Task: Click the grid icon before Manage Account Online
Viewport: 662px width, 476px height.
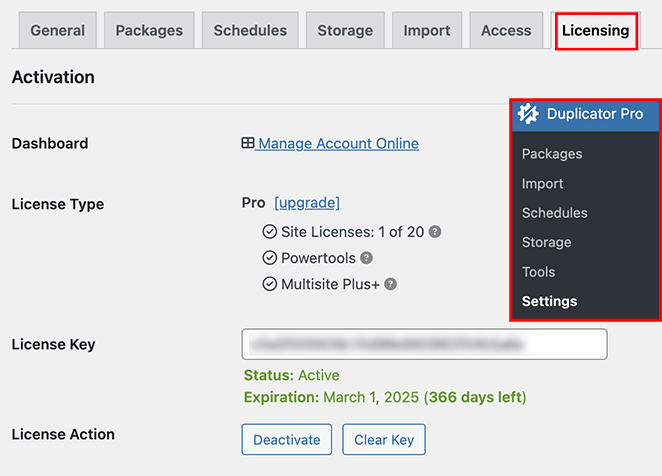Action: tap(248, 144)
